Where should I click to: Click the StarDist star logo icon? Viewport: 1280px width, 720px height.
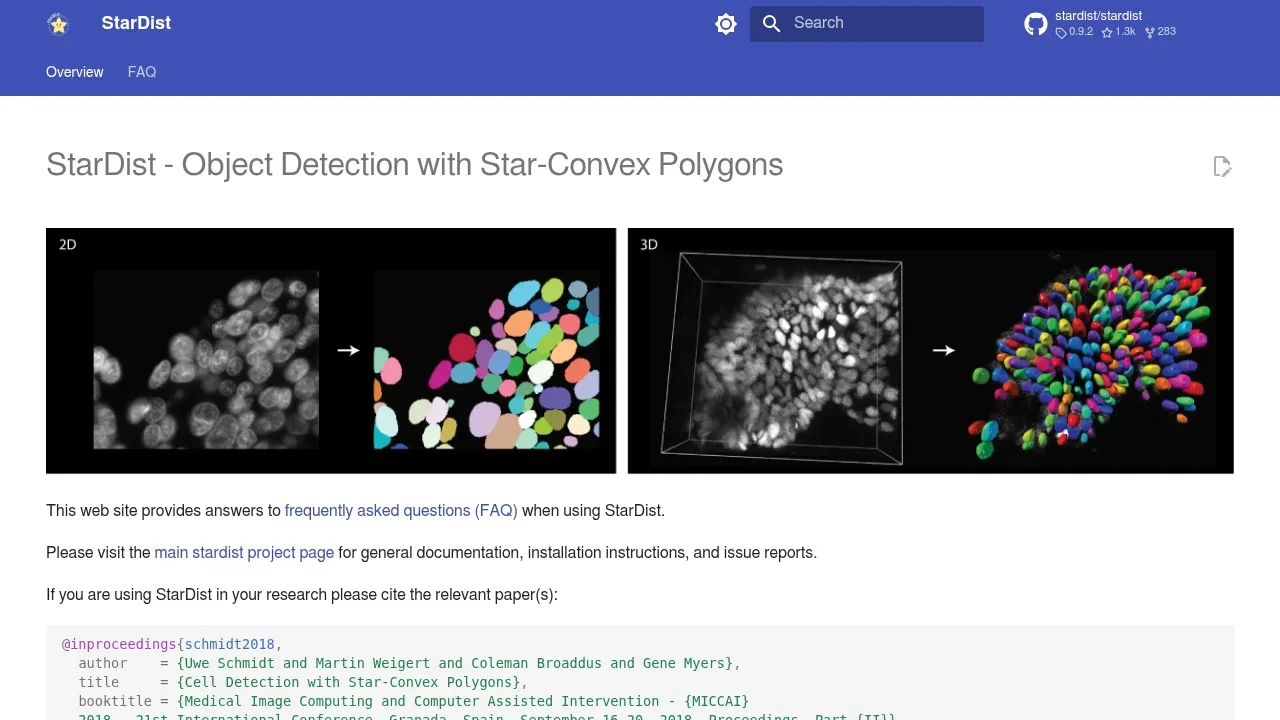pyautogui.click(x=59, y=24)
